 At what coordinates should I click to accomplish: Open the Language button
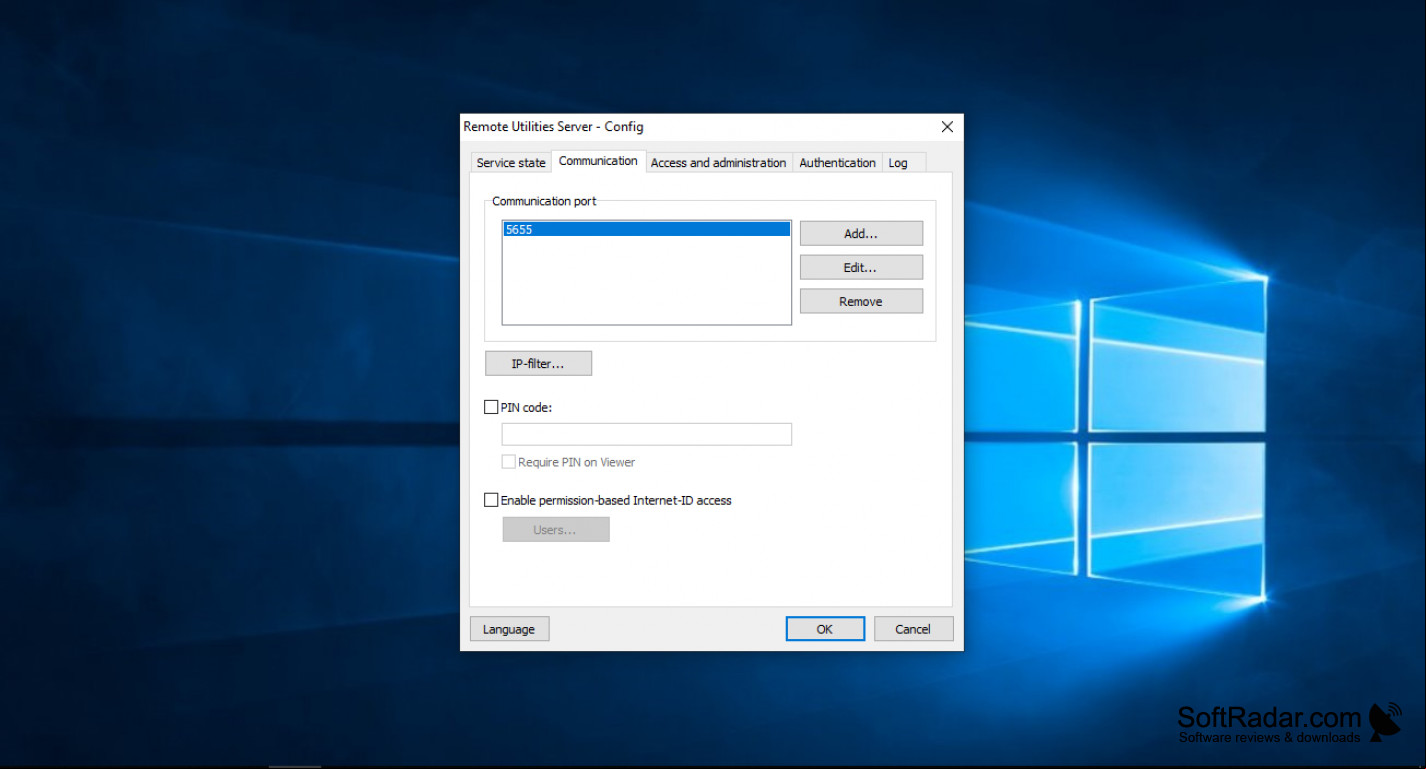pos(509,629)
